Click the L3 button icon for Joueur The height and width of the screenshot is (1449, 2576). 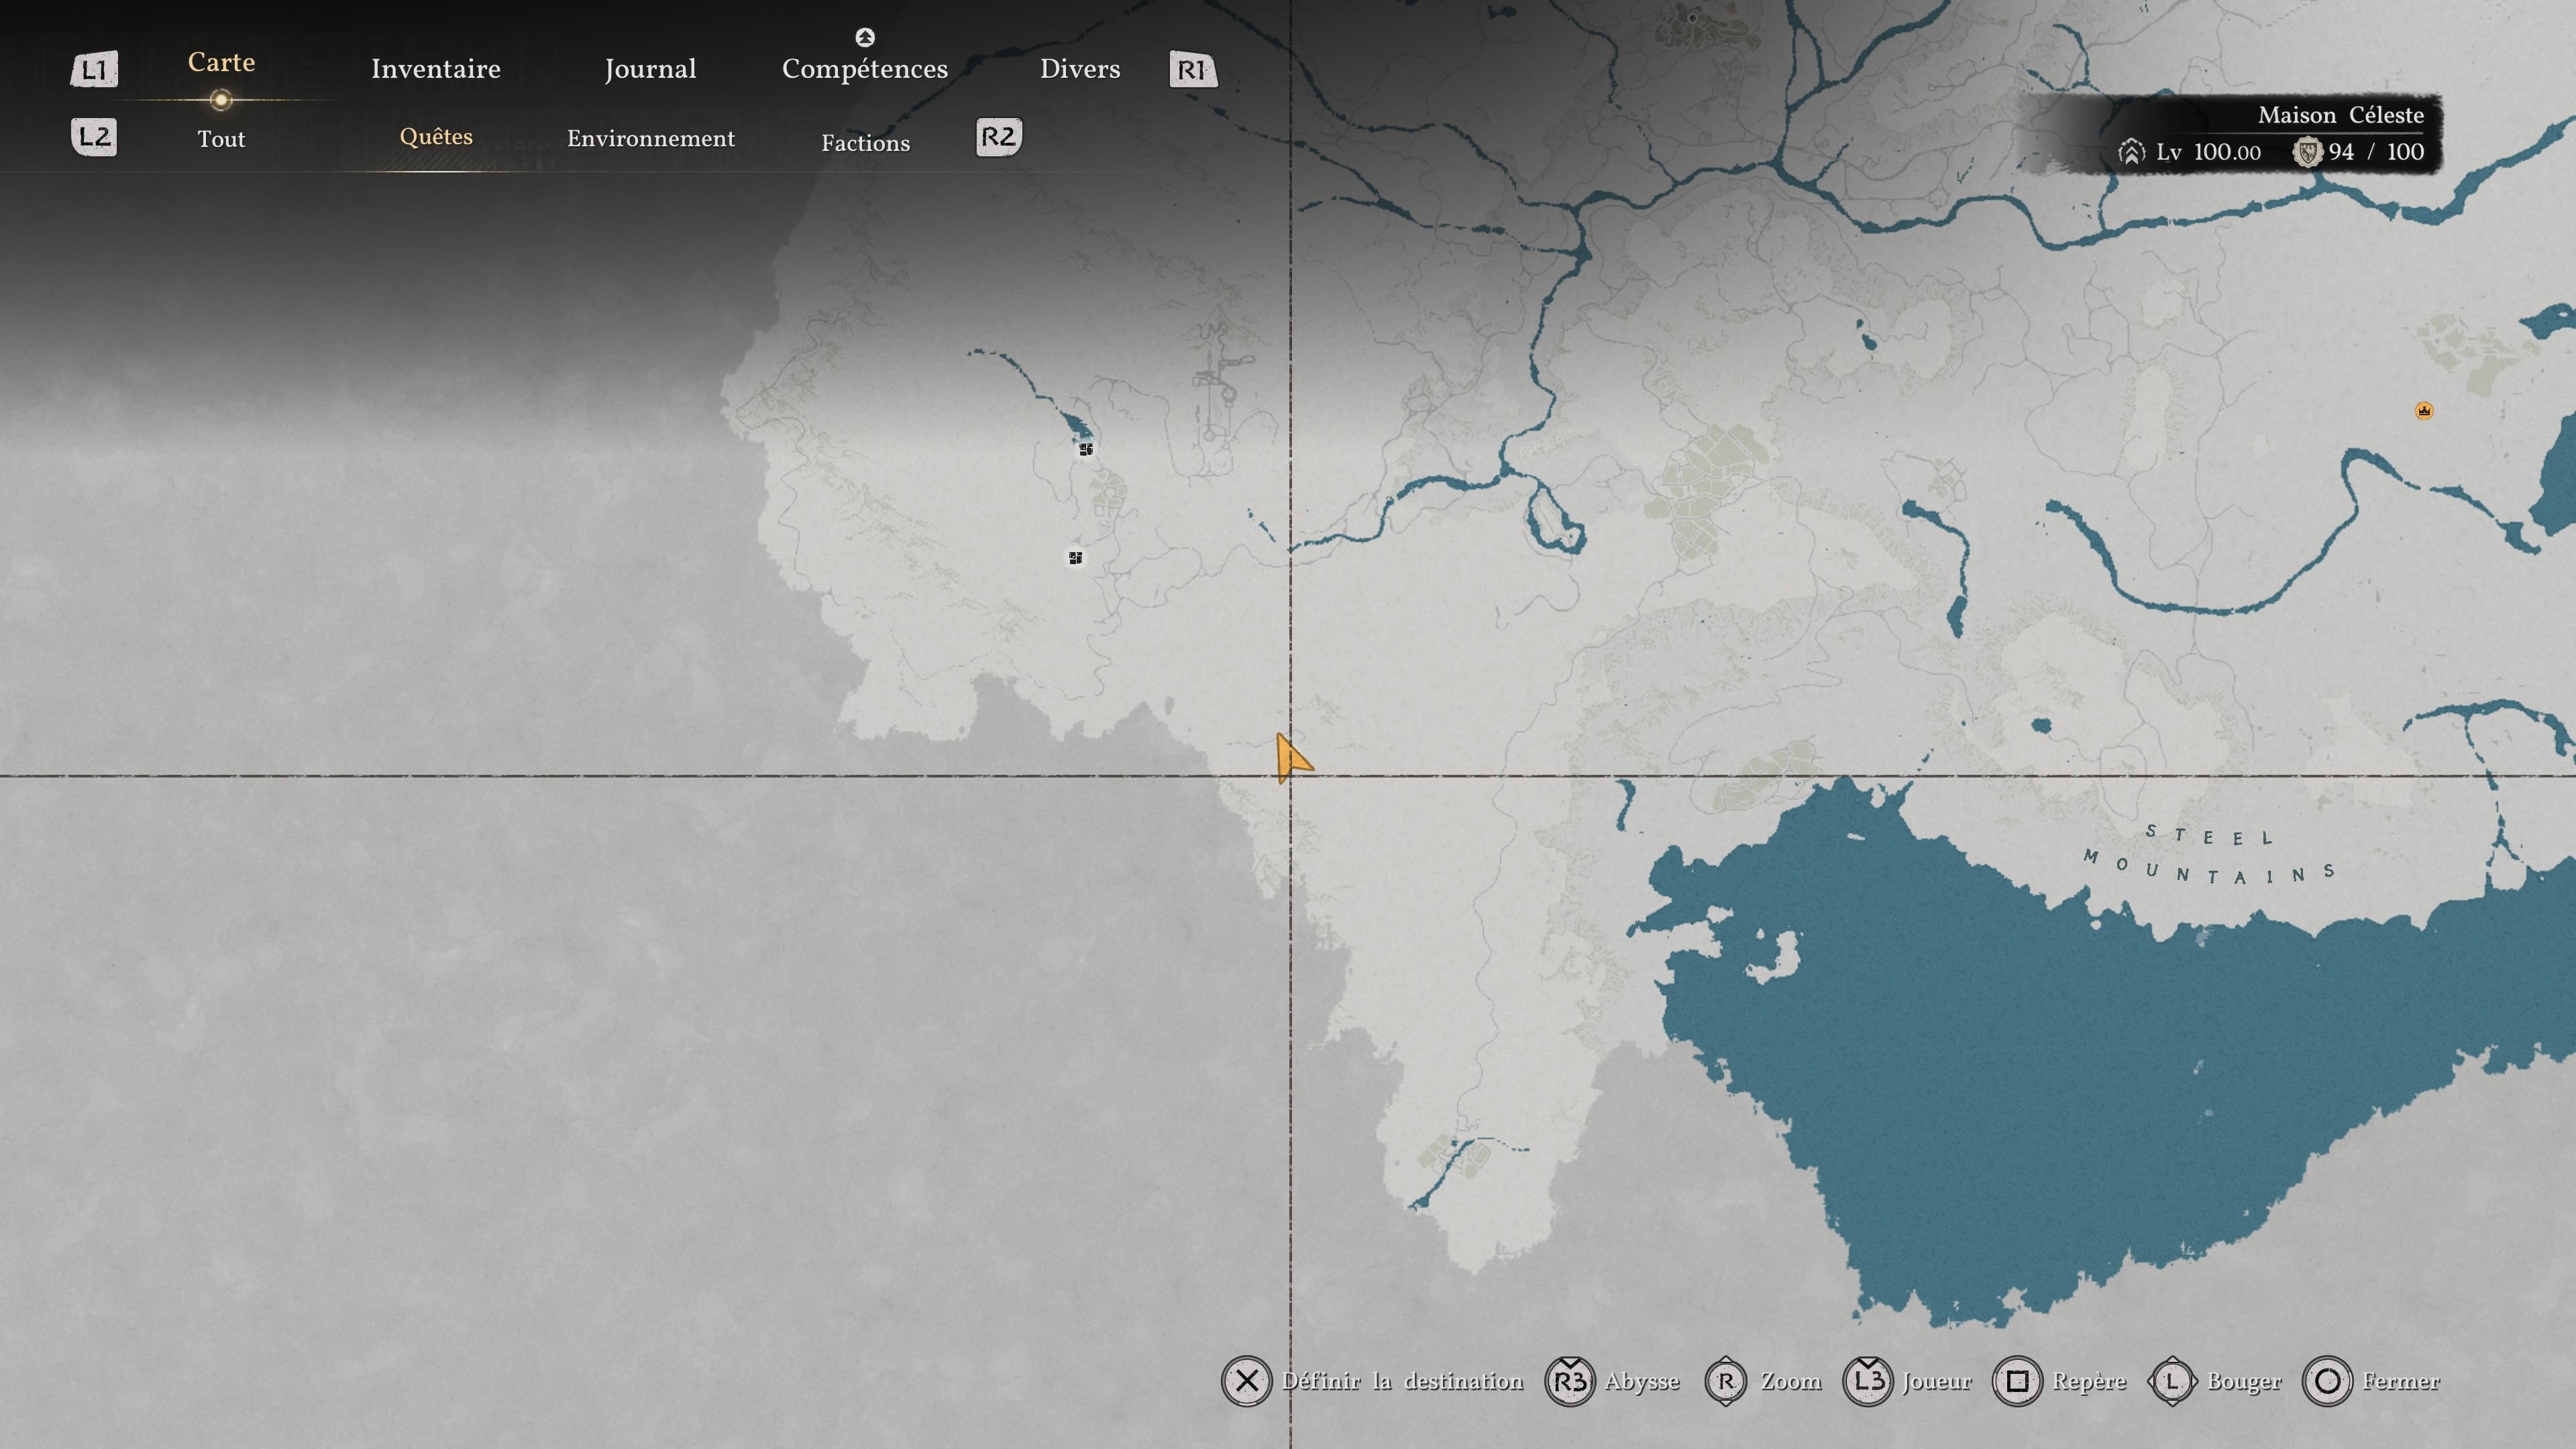coord(1868,1381)
